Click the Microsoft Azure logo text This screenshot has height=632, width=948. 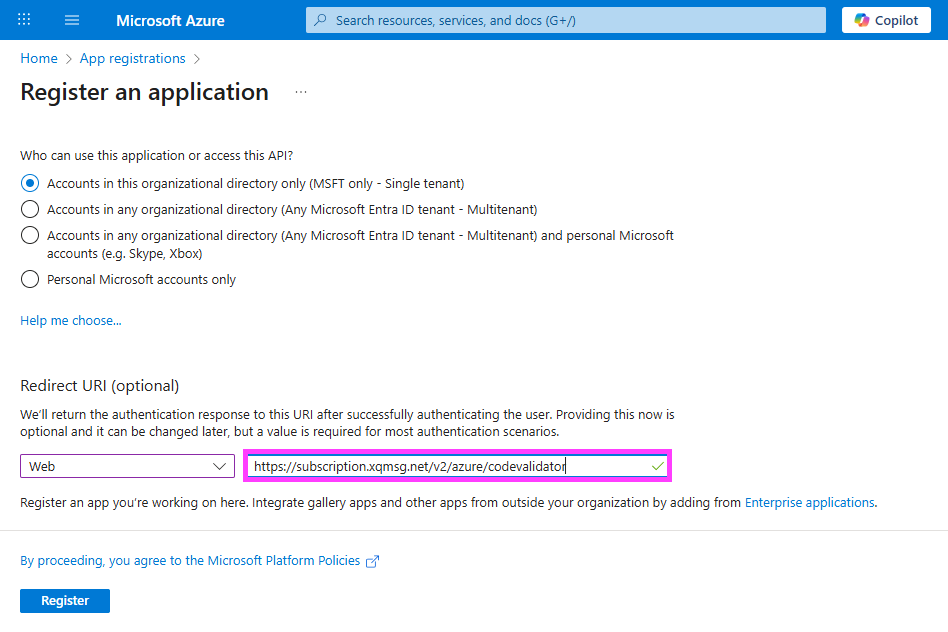pyautogui.click(x=170, y=20)
